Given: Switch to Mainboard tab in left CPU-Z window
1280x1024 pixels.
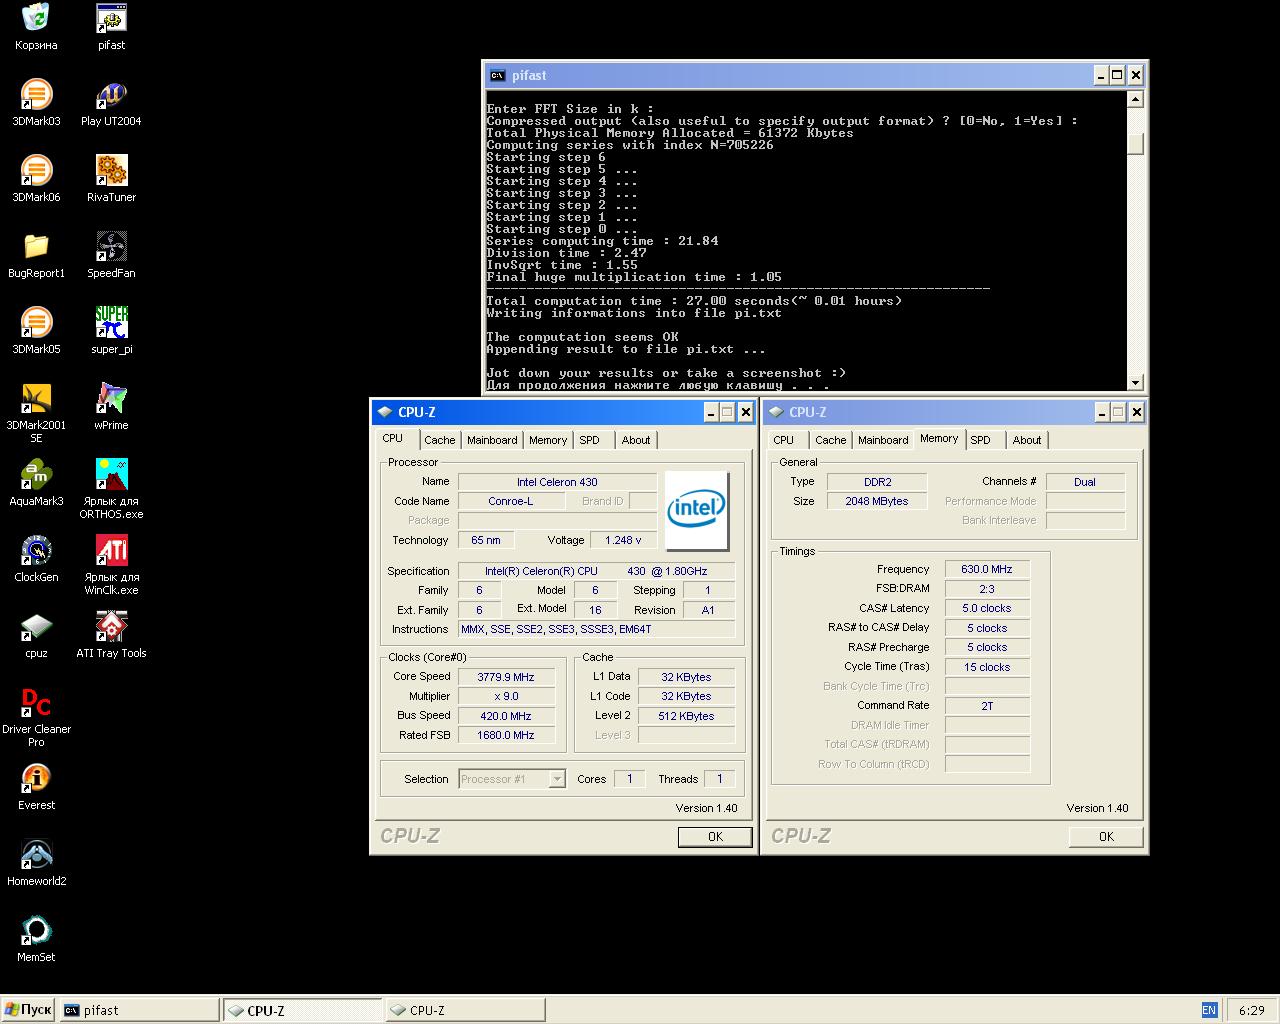Looking at the screenshot, I should pos(492,440).
